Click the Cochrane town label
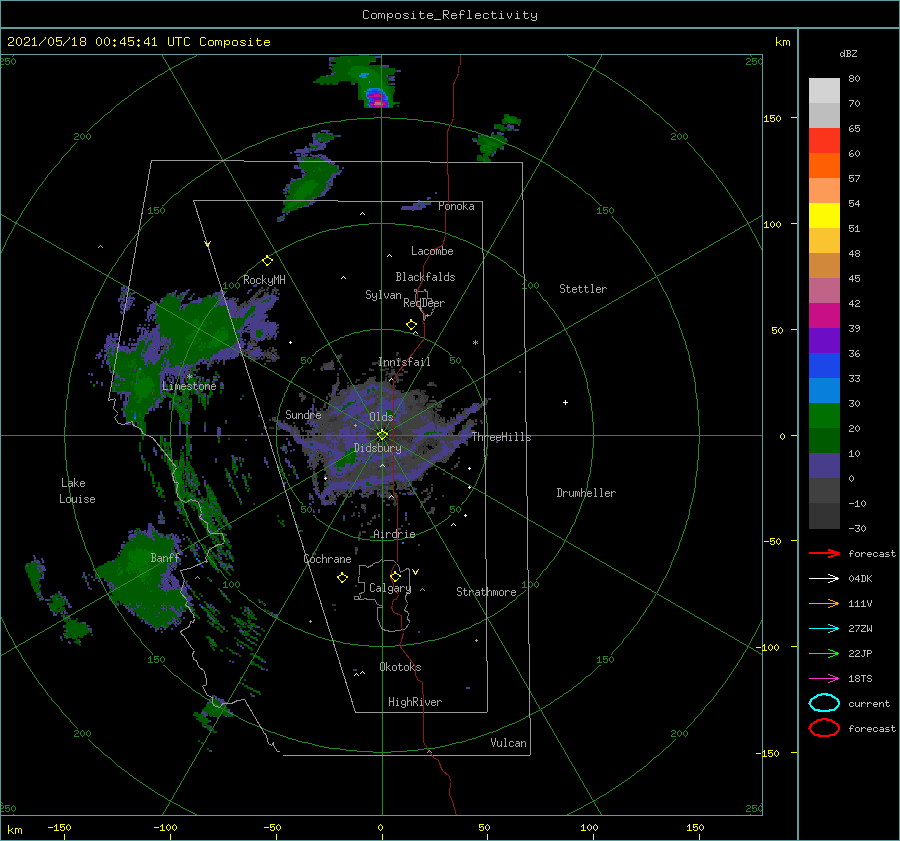This screenshot has width=900, height=841. [x=327, y=559]
